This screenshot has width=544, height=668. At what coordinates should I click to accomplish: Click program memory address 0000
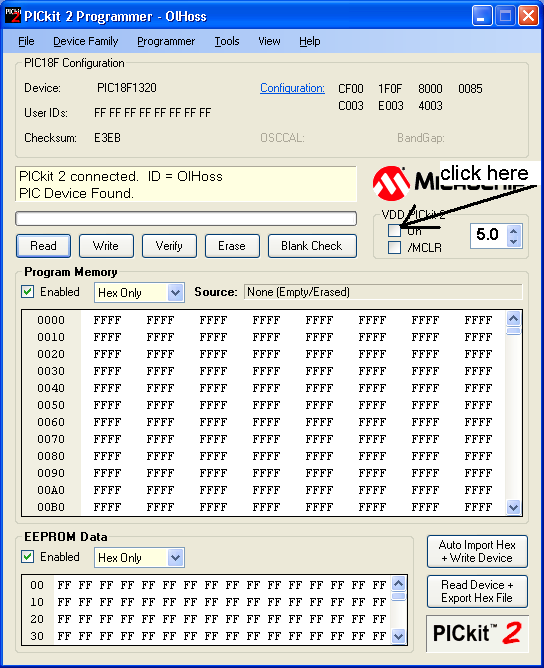click(51, 320)
